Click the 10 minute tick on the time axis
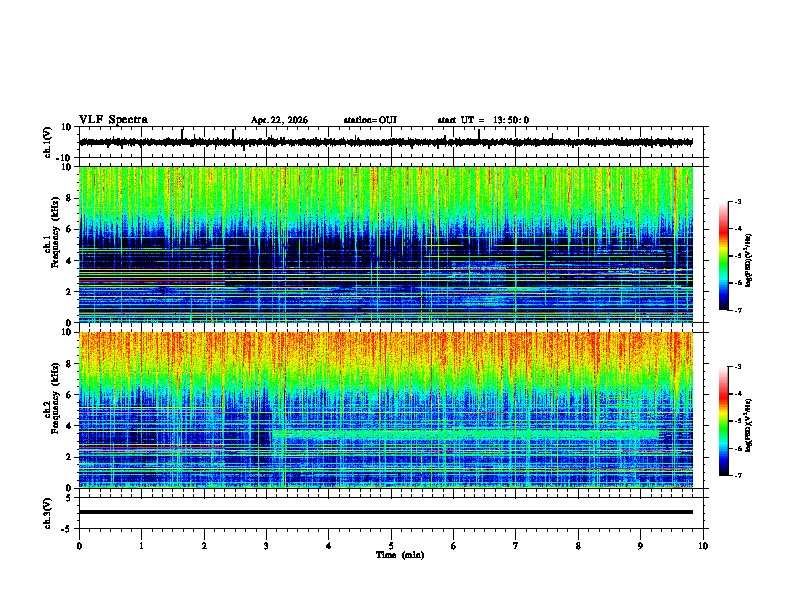Image resolution: width=792 pixels, height=612 pixels. point(703,546)
